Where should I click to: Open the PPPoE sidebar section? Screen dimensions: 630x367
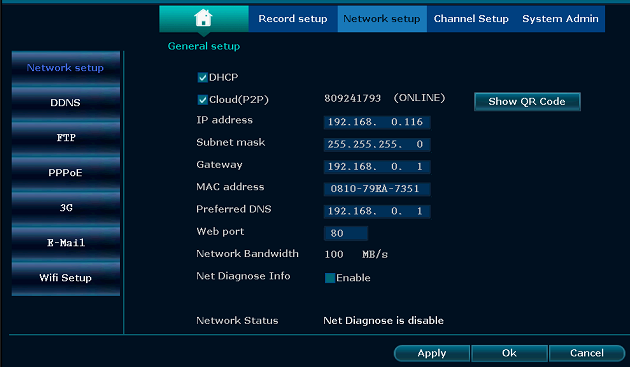click(x=65, y=172)
